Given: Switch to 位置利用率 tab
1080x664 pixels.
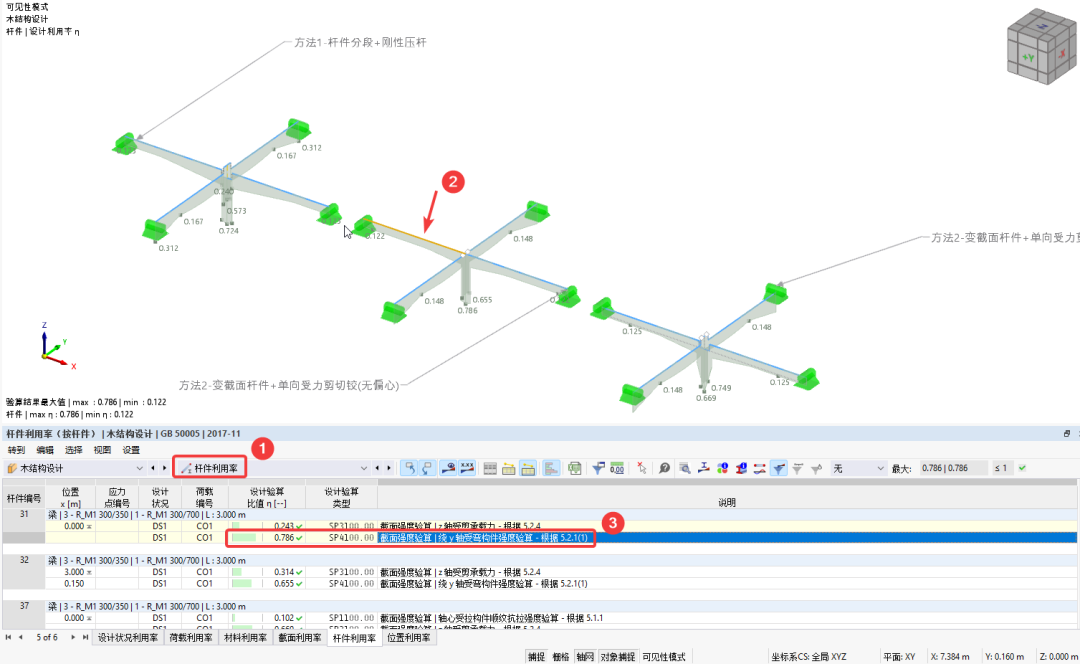Looking at the screenshot, I should [408, 638].
